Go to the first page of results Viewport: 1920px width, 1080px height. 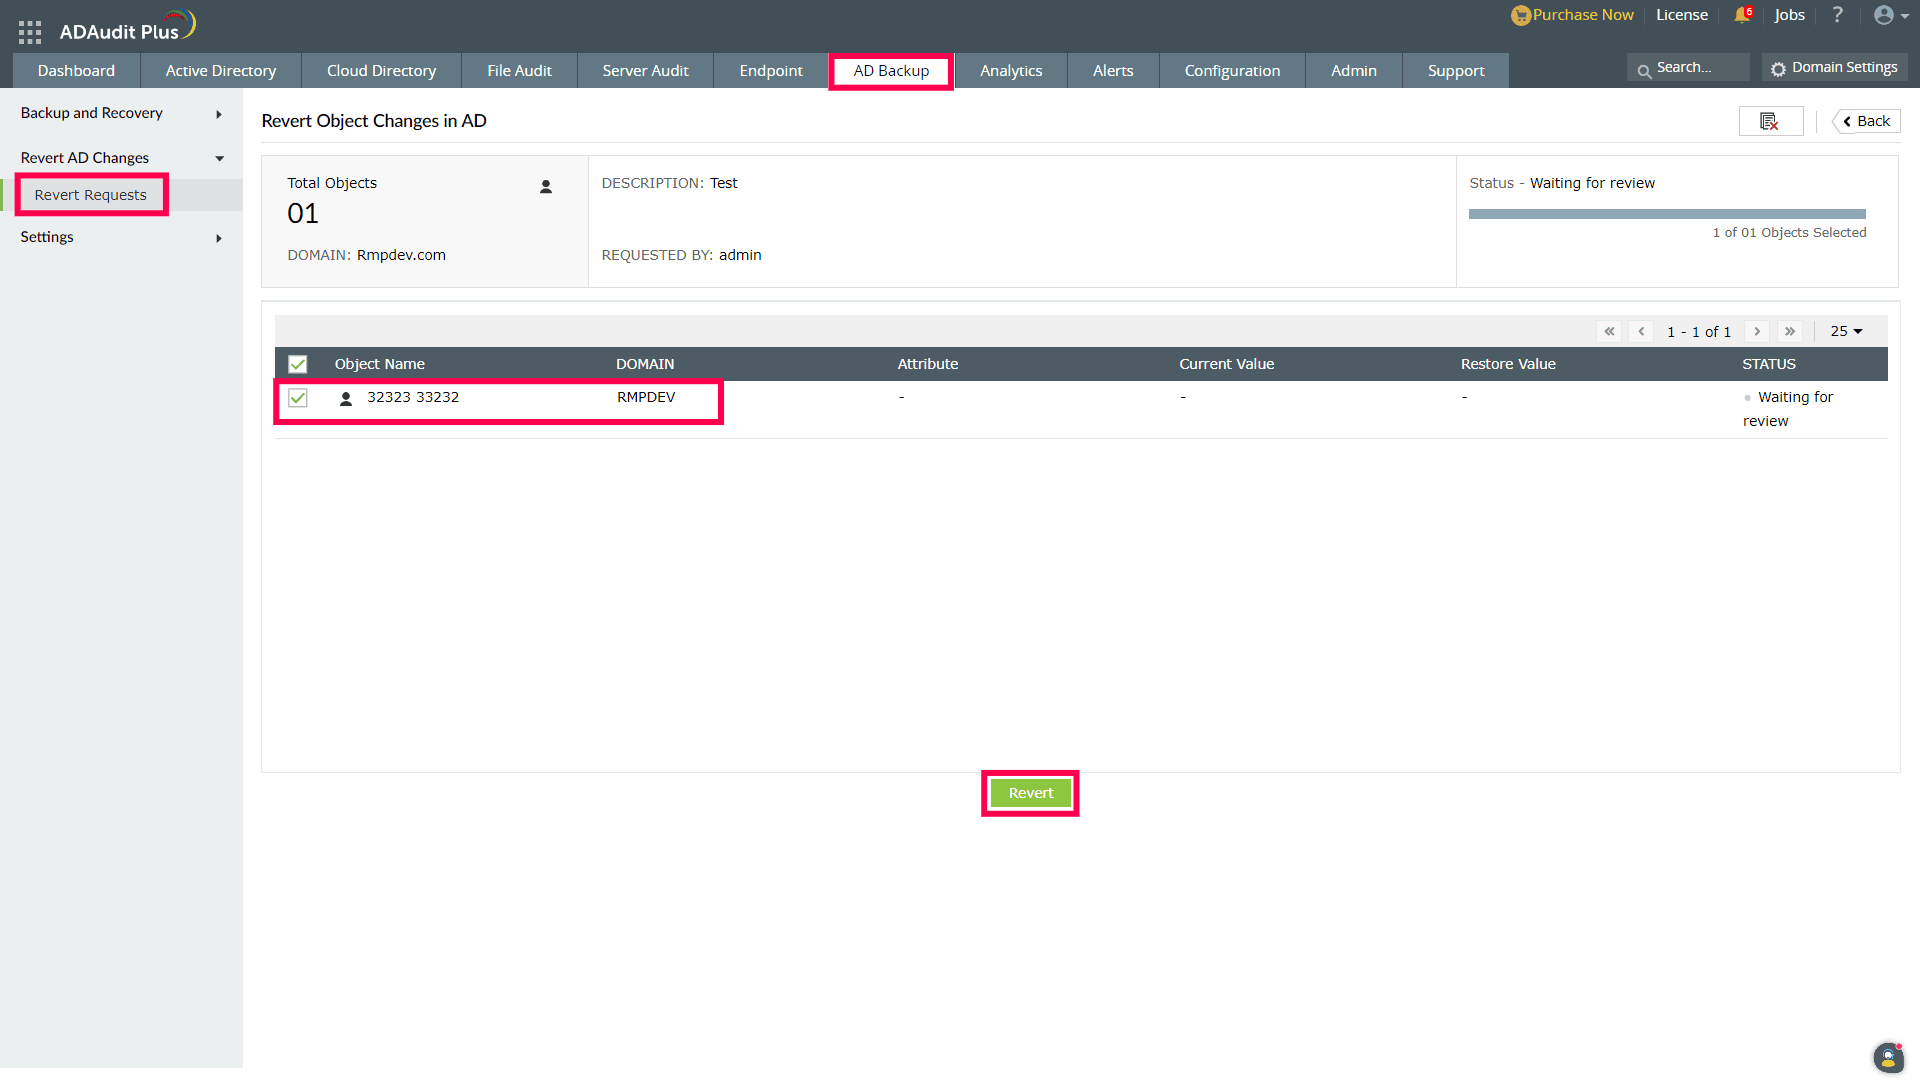coord(1609,331)
